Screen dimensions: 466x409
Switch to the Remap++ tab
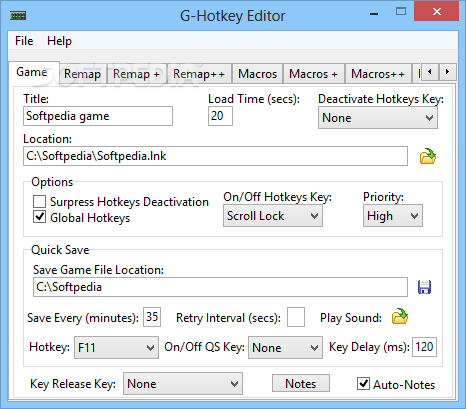point(199,74)
